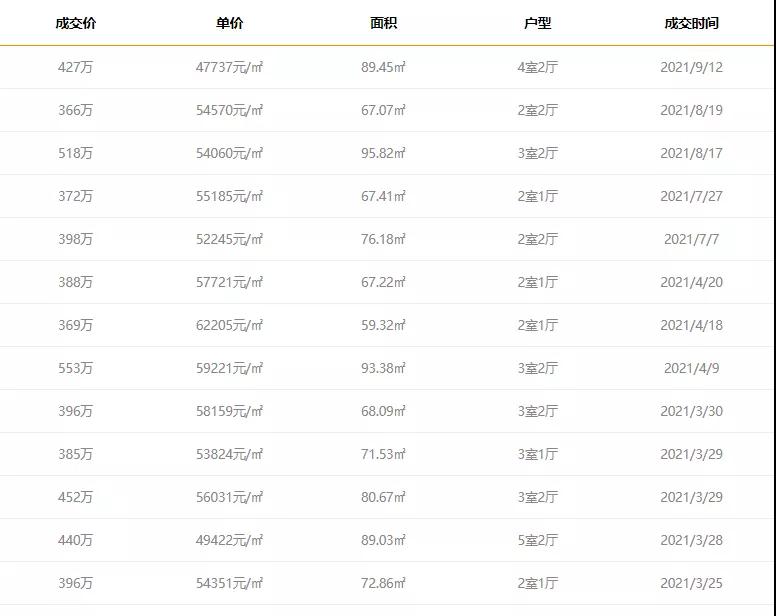776x616 pixels.
Task: Click the date 2021/3/25
Action: (x=691, y=583)
